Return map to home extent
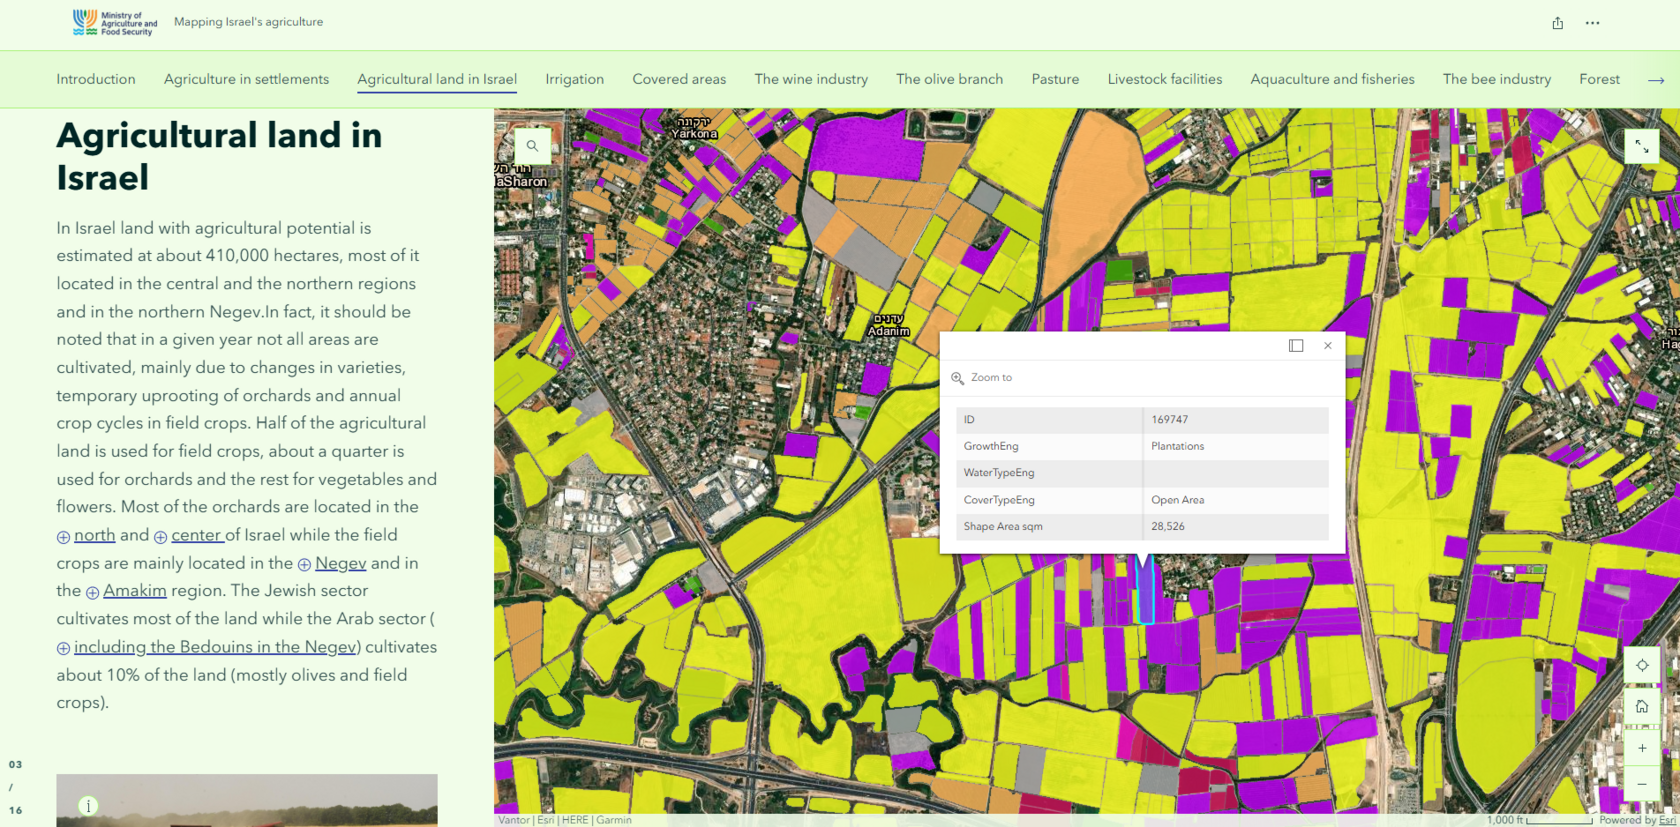The width and height of the screenshot is (1680, 827). coord(1642,706)
